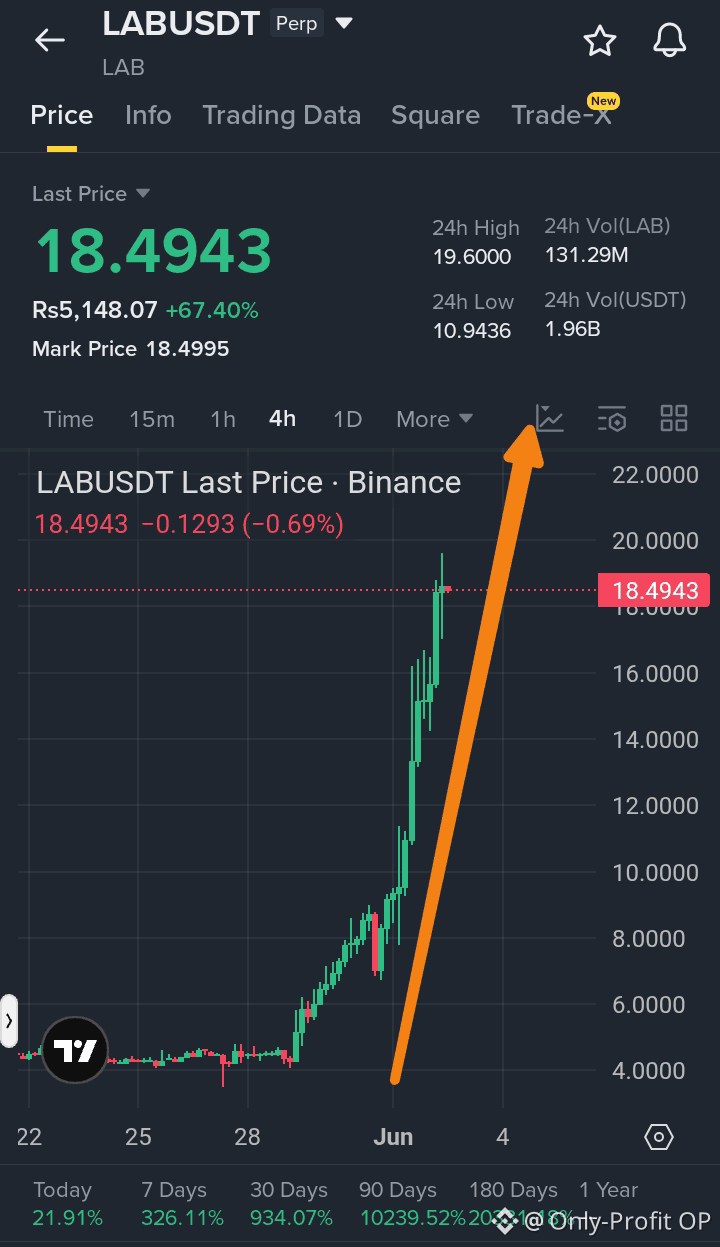Open the Trade-X tab
This screenshot has width=720, height=1247.
pos(561,115)
